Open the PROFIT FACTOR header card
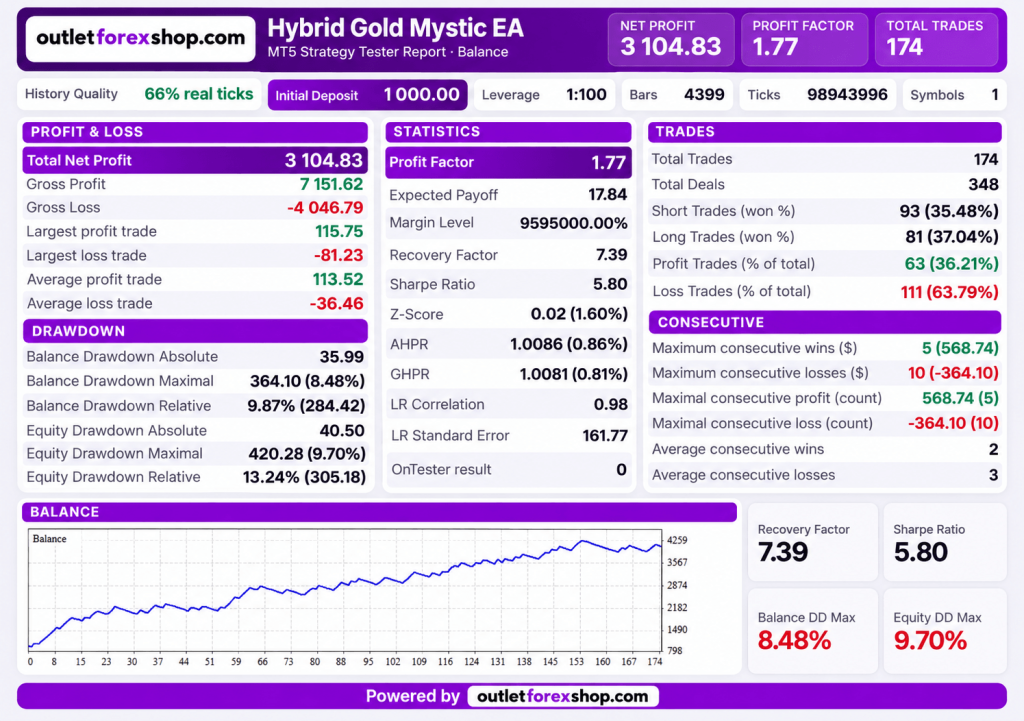 coord(804,39)
